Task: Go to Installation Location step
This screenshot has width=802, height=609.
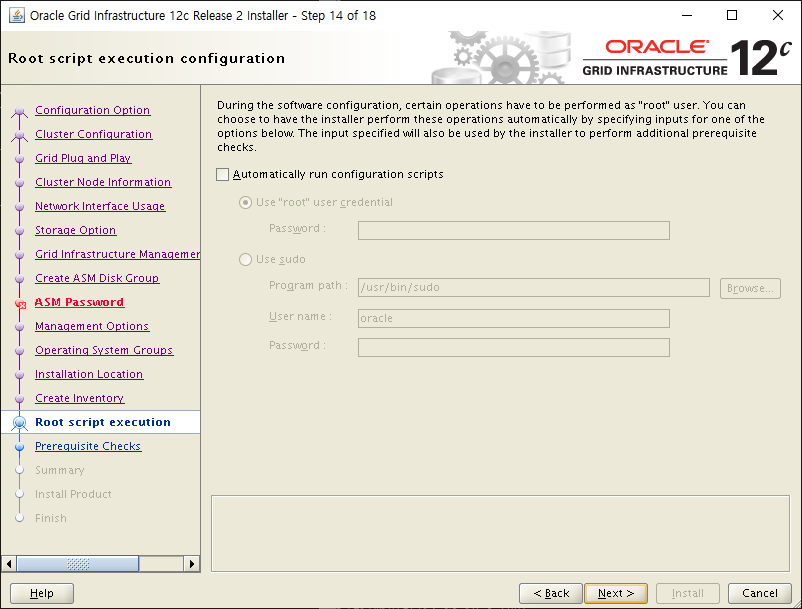Action: coord(89,374)
